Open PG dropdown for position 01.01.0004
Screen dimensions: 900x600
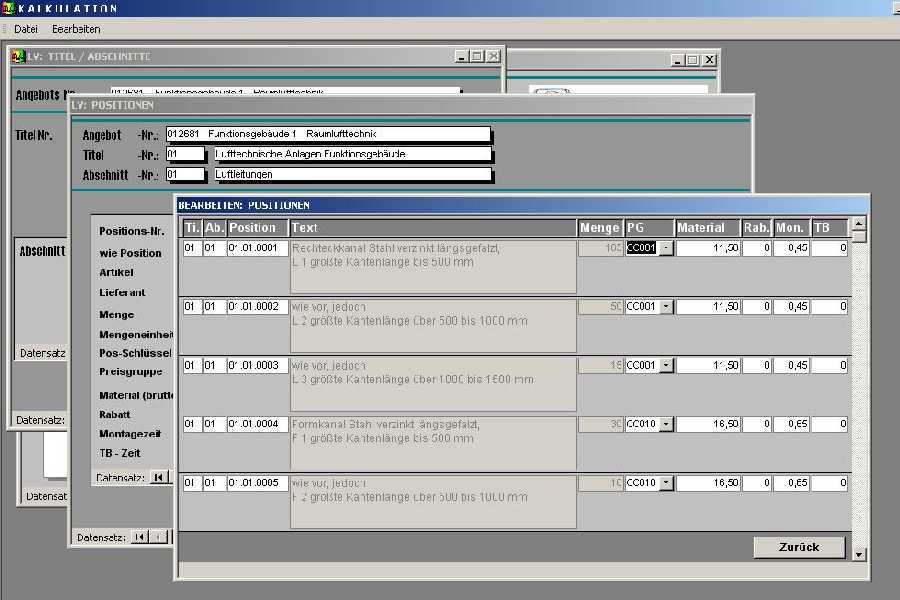click(x=666, y=425)
